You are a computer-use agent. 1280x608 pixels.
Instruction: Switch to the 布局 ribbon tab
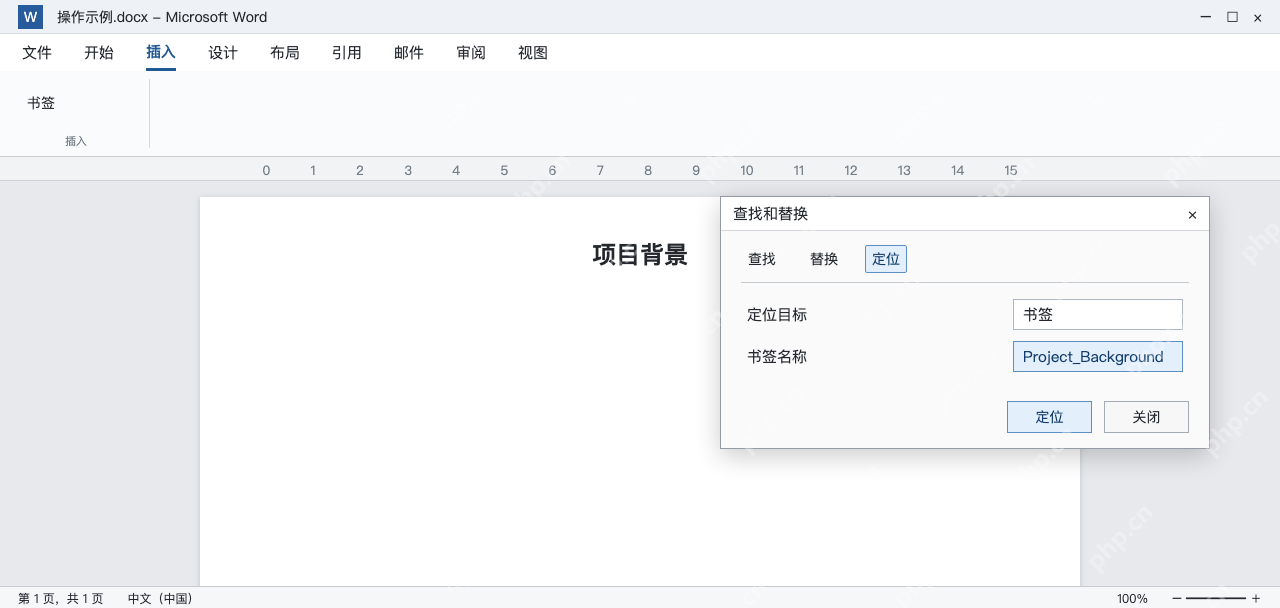coord(285,53)
